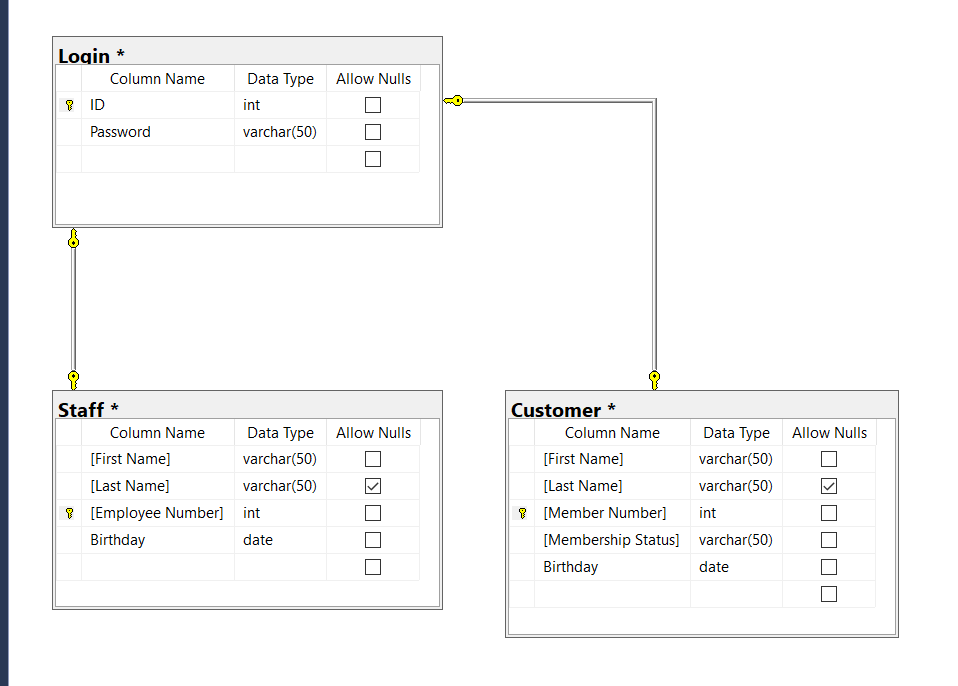Viewport: 958px width, 686px height.
Task: Enable Allow Nulls for the Password column
Action: [373, 131]
